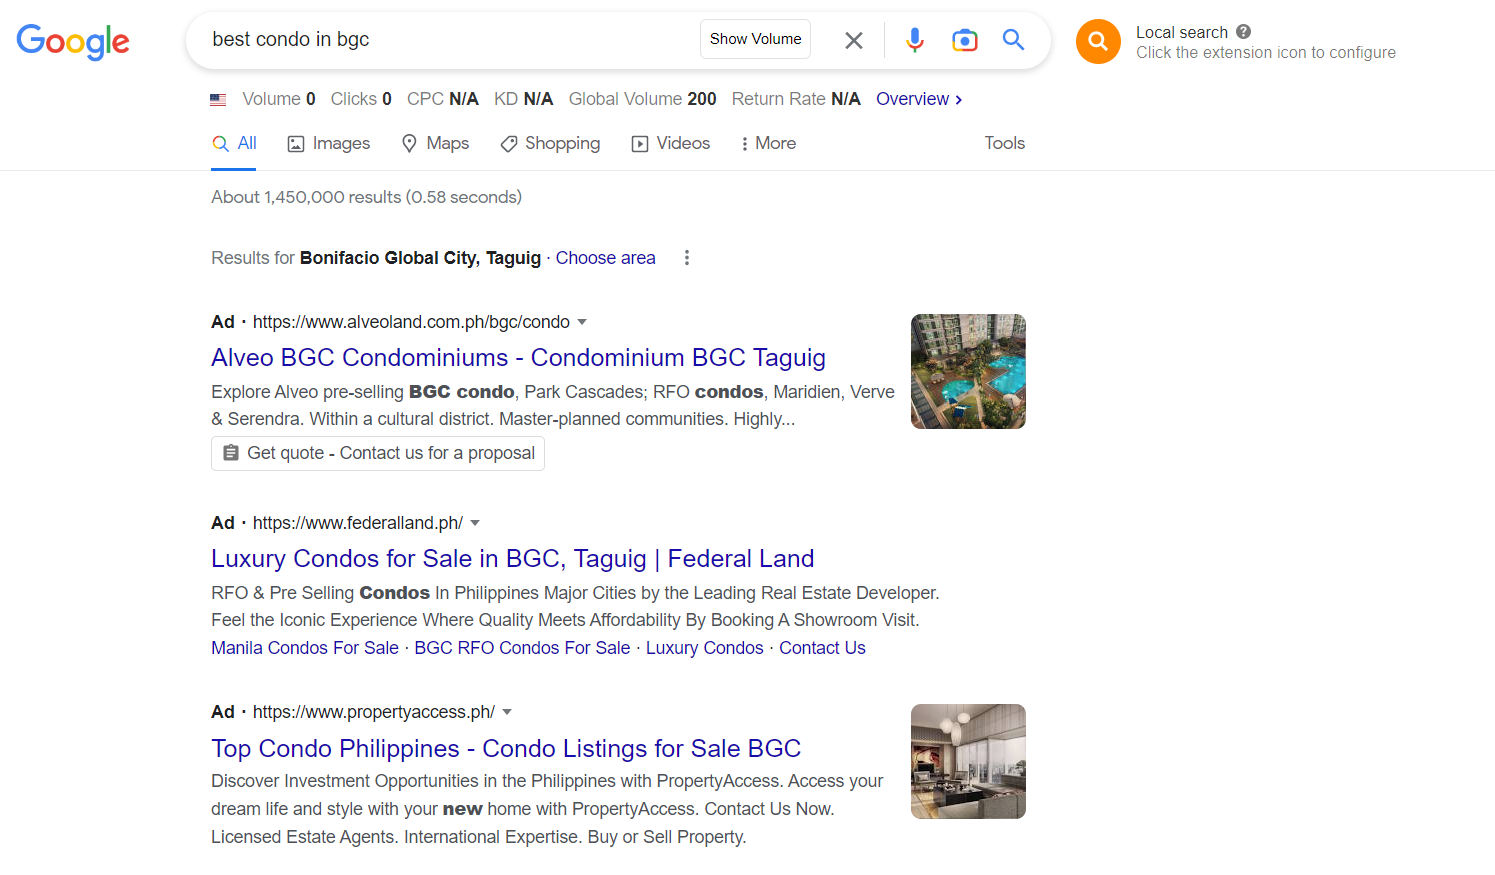Click the Google logo
Image resolution: width=1495 pixels, height=875 pixels.
(73, 41)
